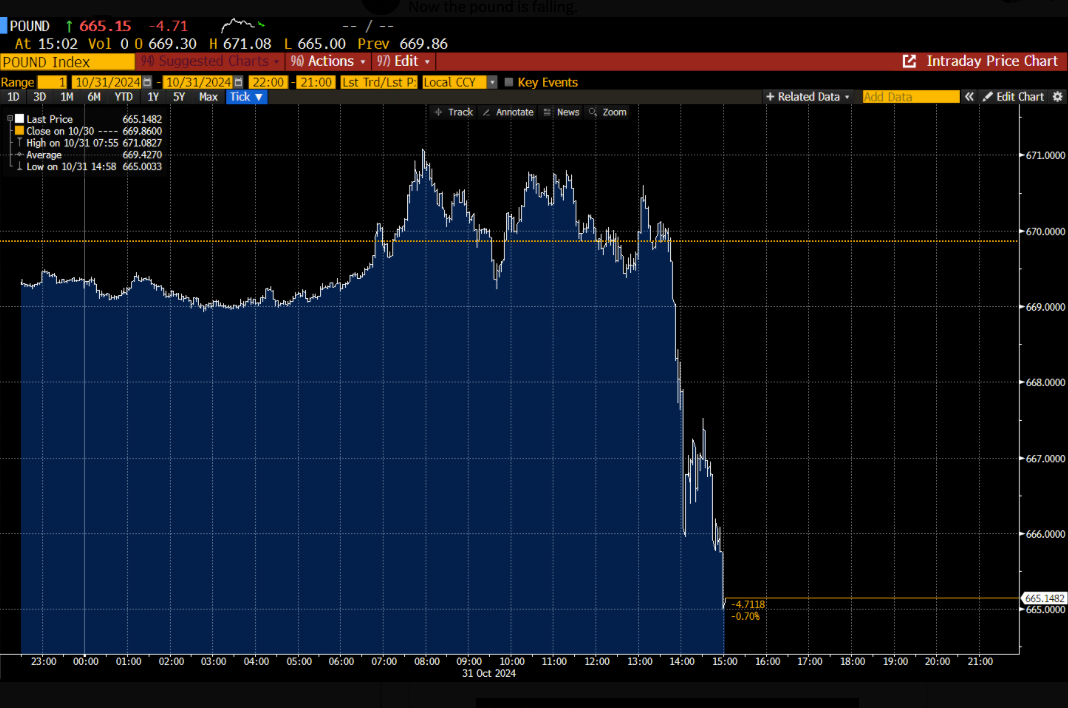
Task: Select the Zoom tool
Action: point(608,112)
